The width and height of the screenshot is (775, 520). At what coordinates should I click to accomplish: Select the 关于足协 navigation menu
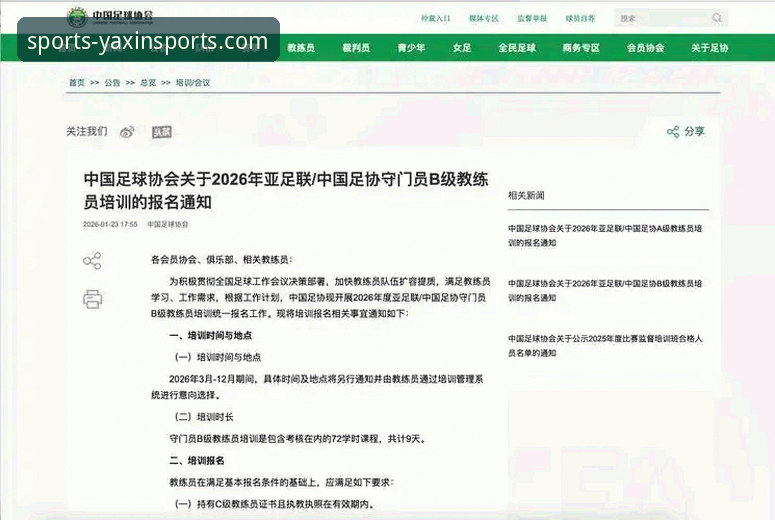(x=710, y=48)
